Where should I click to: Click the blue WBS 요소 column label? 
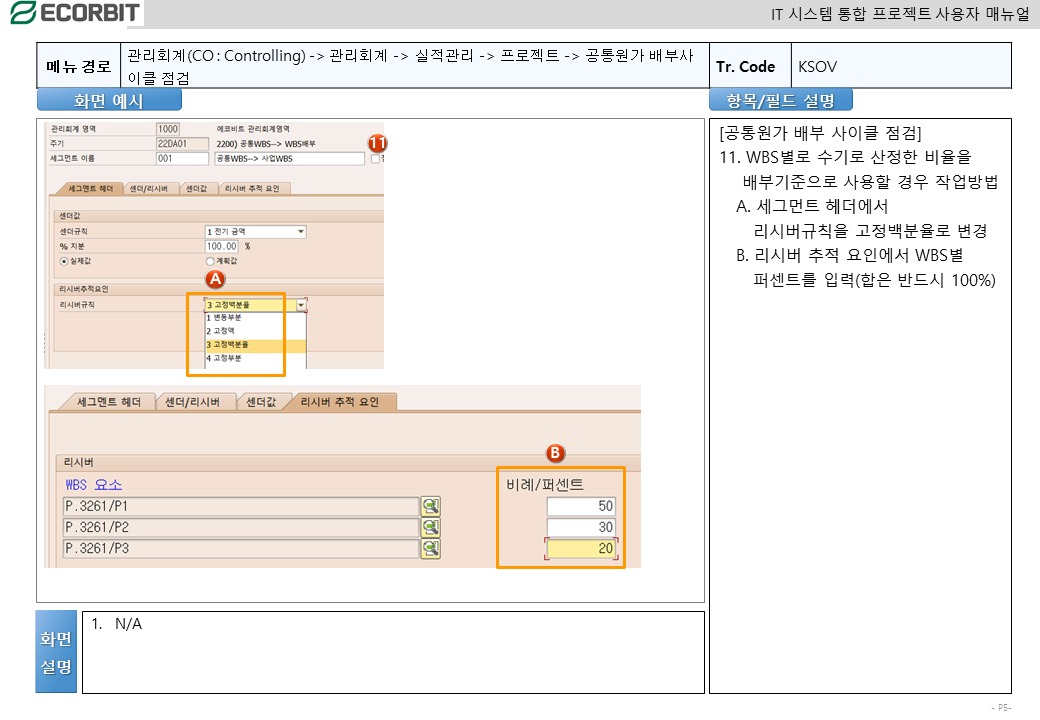(x=93, y=484)
